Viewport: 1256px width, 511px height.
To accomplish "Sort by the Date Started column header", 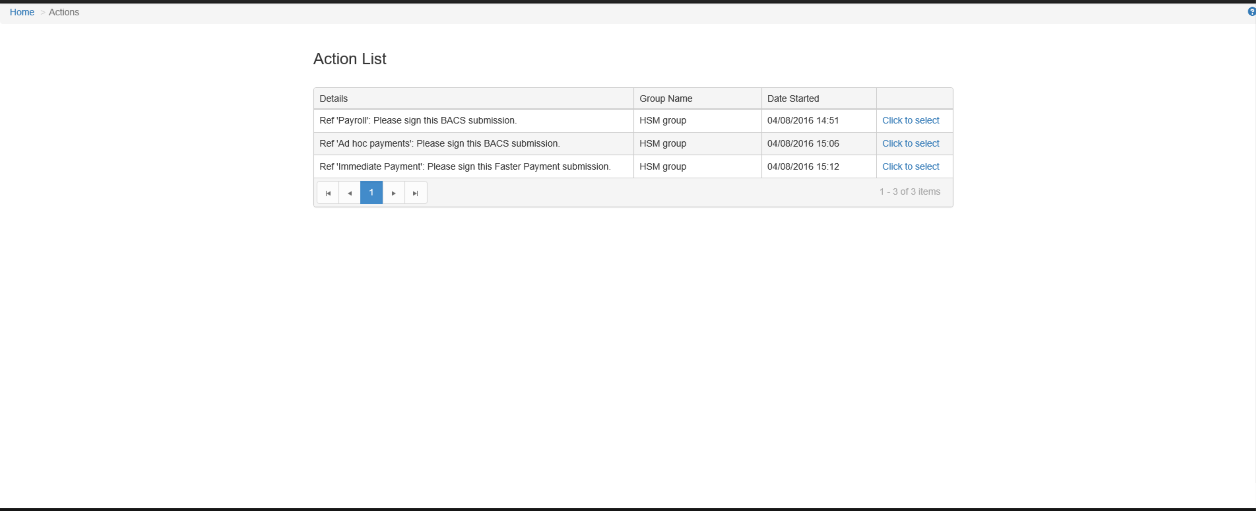I will (793, 99).
